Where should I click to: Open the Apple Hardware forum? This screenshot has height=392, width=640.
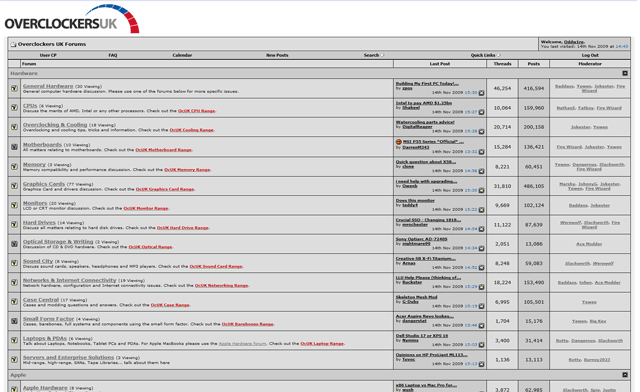(45, 388)
